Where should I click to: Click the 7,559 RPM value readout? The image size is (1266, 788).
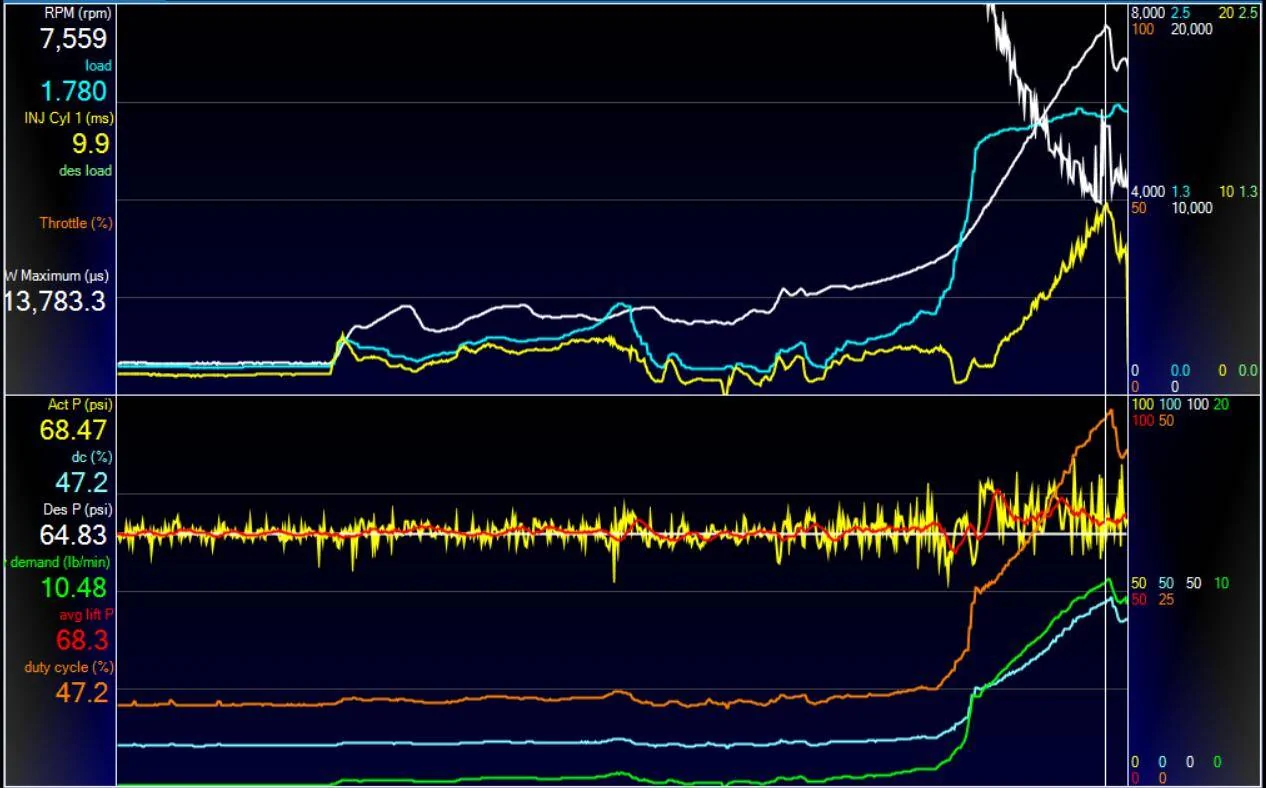(x=73, y=39)
